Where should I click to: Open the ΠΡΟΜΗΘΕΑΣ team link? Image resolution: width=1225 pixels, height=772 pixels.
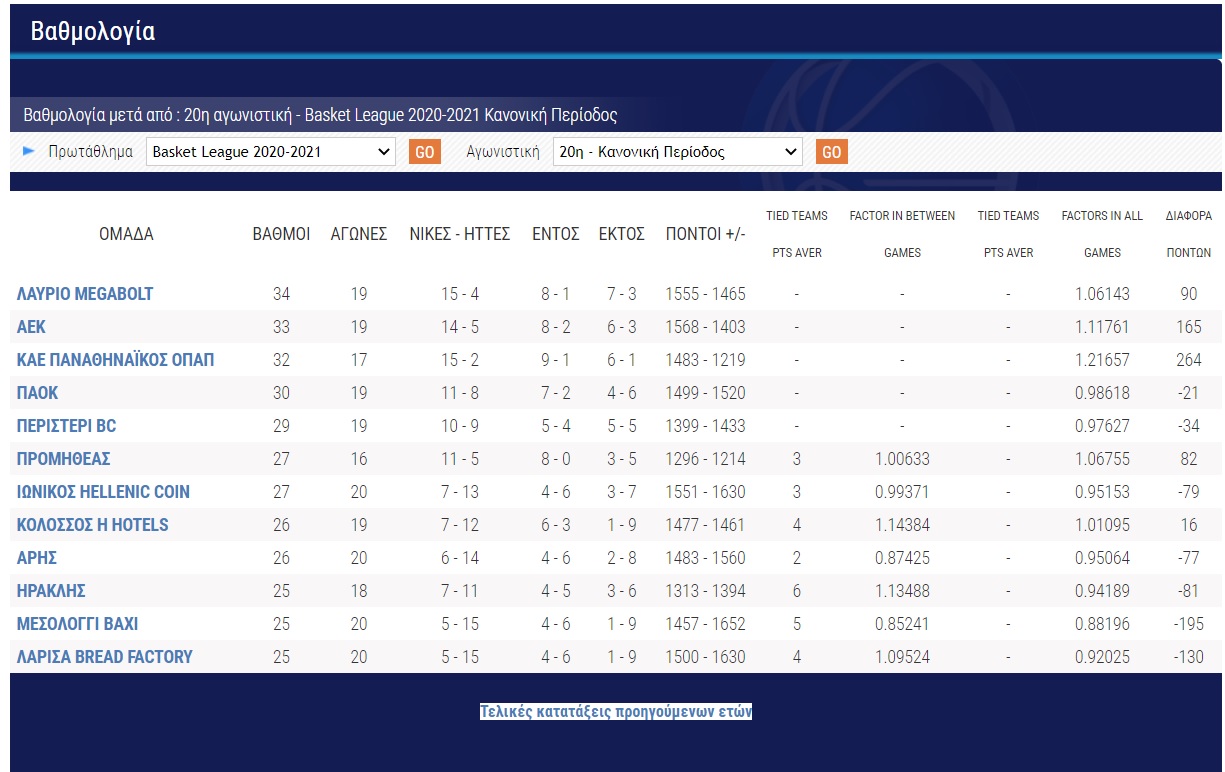coord(63,459)
